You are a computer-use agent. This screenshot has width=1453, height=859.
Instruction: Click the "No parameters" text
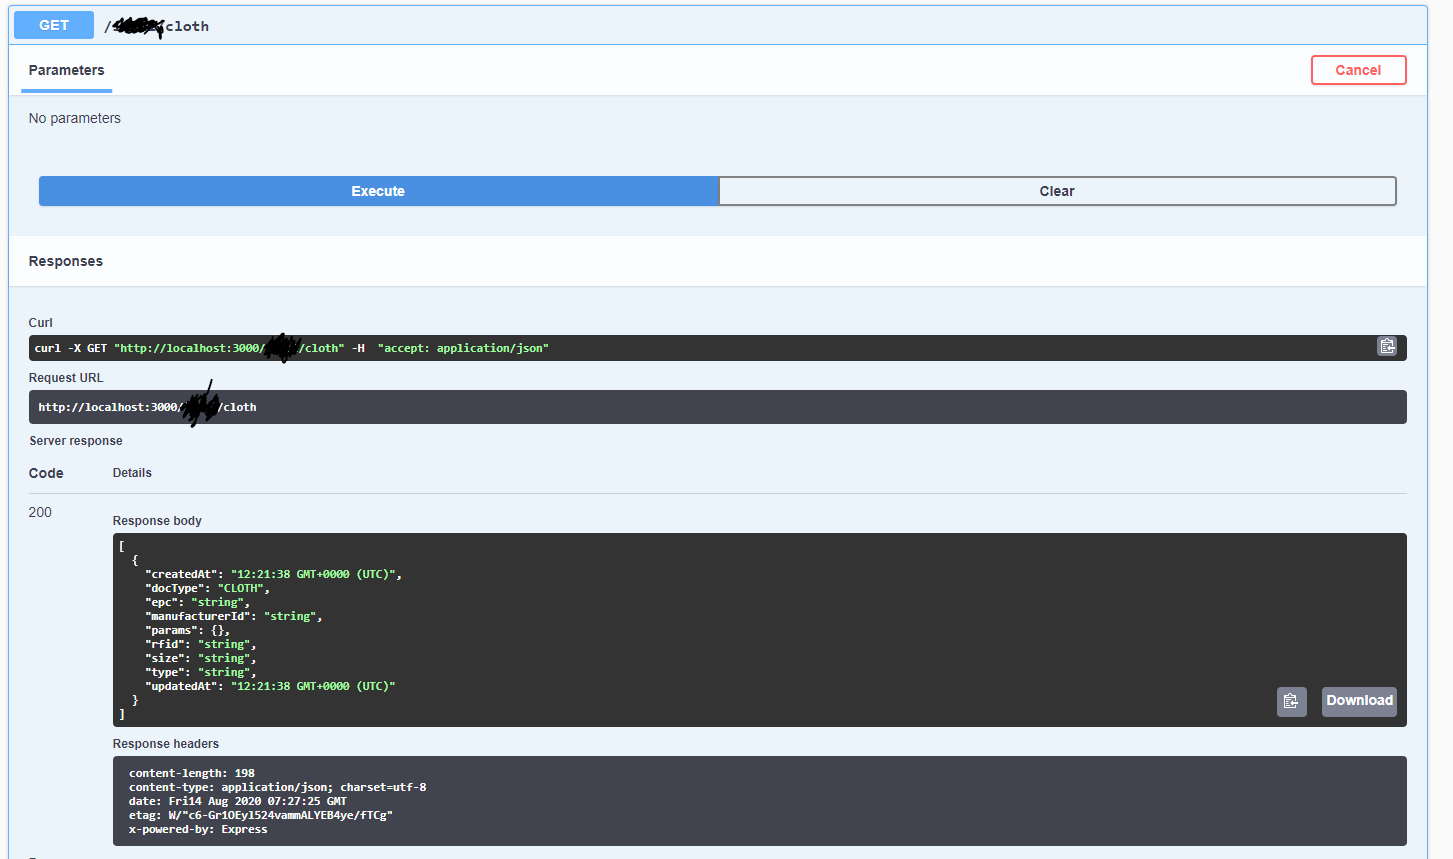(75, 118)
